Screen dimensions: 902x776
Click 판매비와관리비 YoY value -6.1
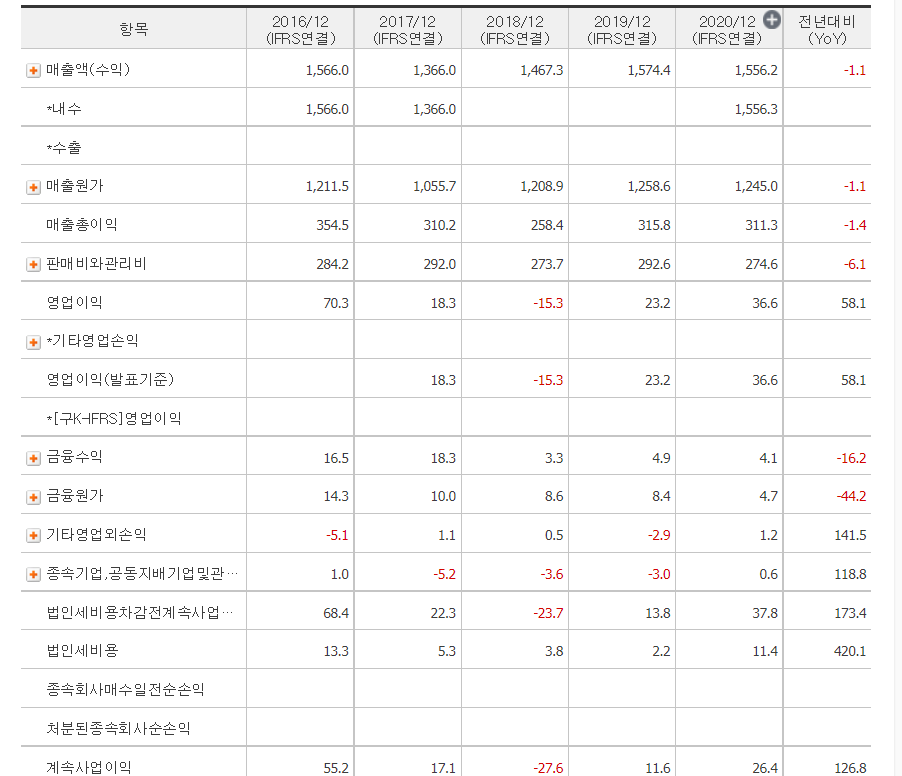(x=854, y=264)
